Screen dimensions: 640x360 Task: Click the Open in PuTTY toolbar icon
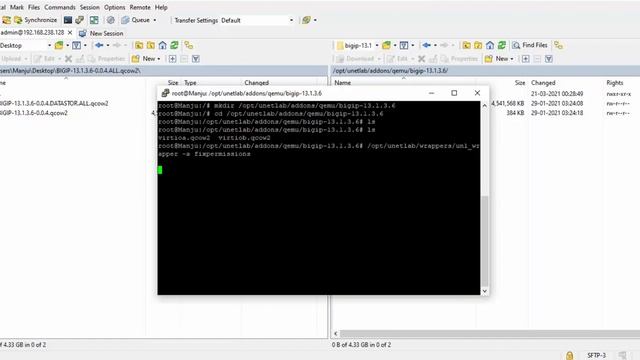80,20
